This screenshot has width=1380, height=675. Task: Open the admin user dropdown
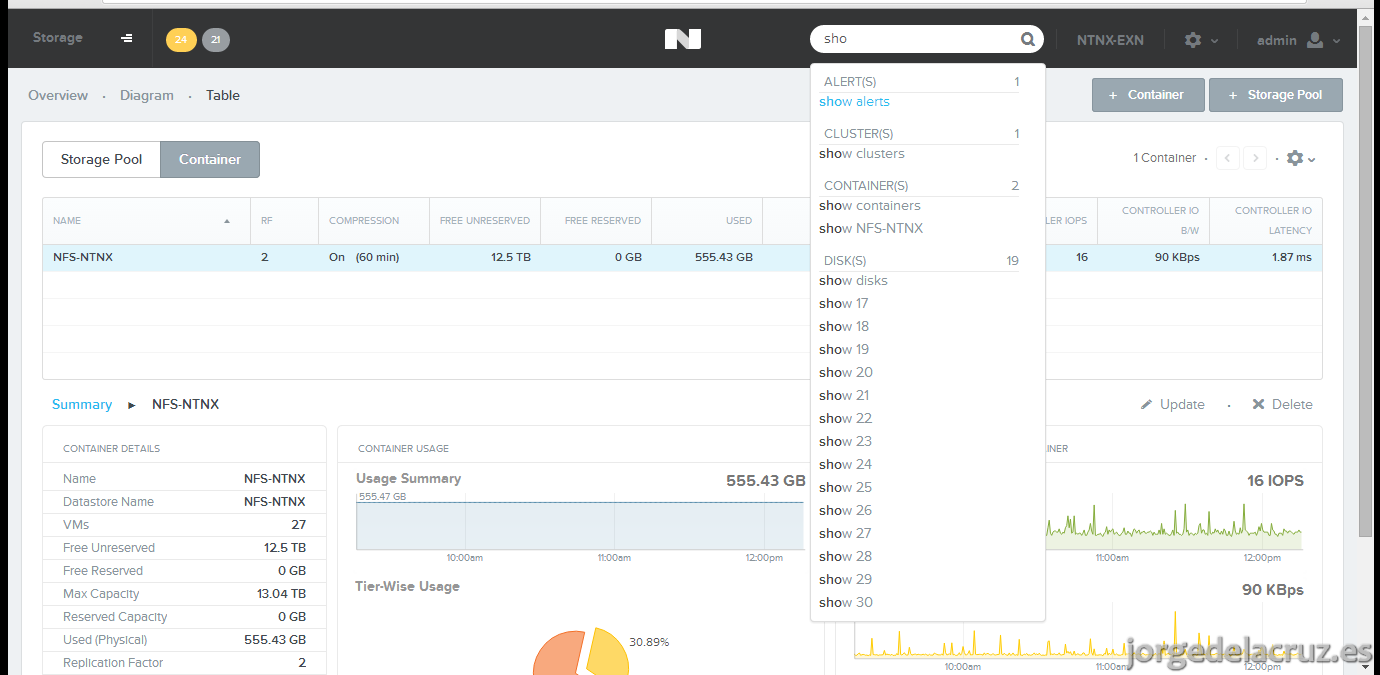[x=1299, y=40]
